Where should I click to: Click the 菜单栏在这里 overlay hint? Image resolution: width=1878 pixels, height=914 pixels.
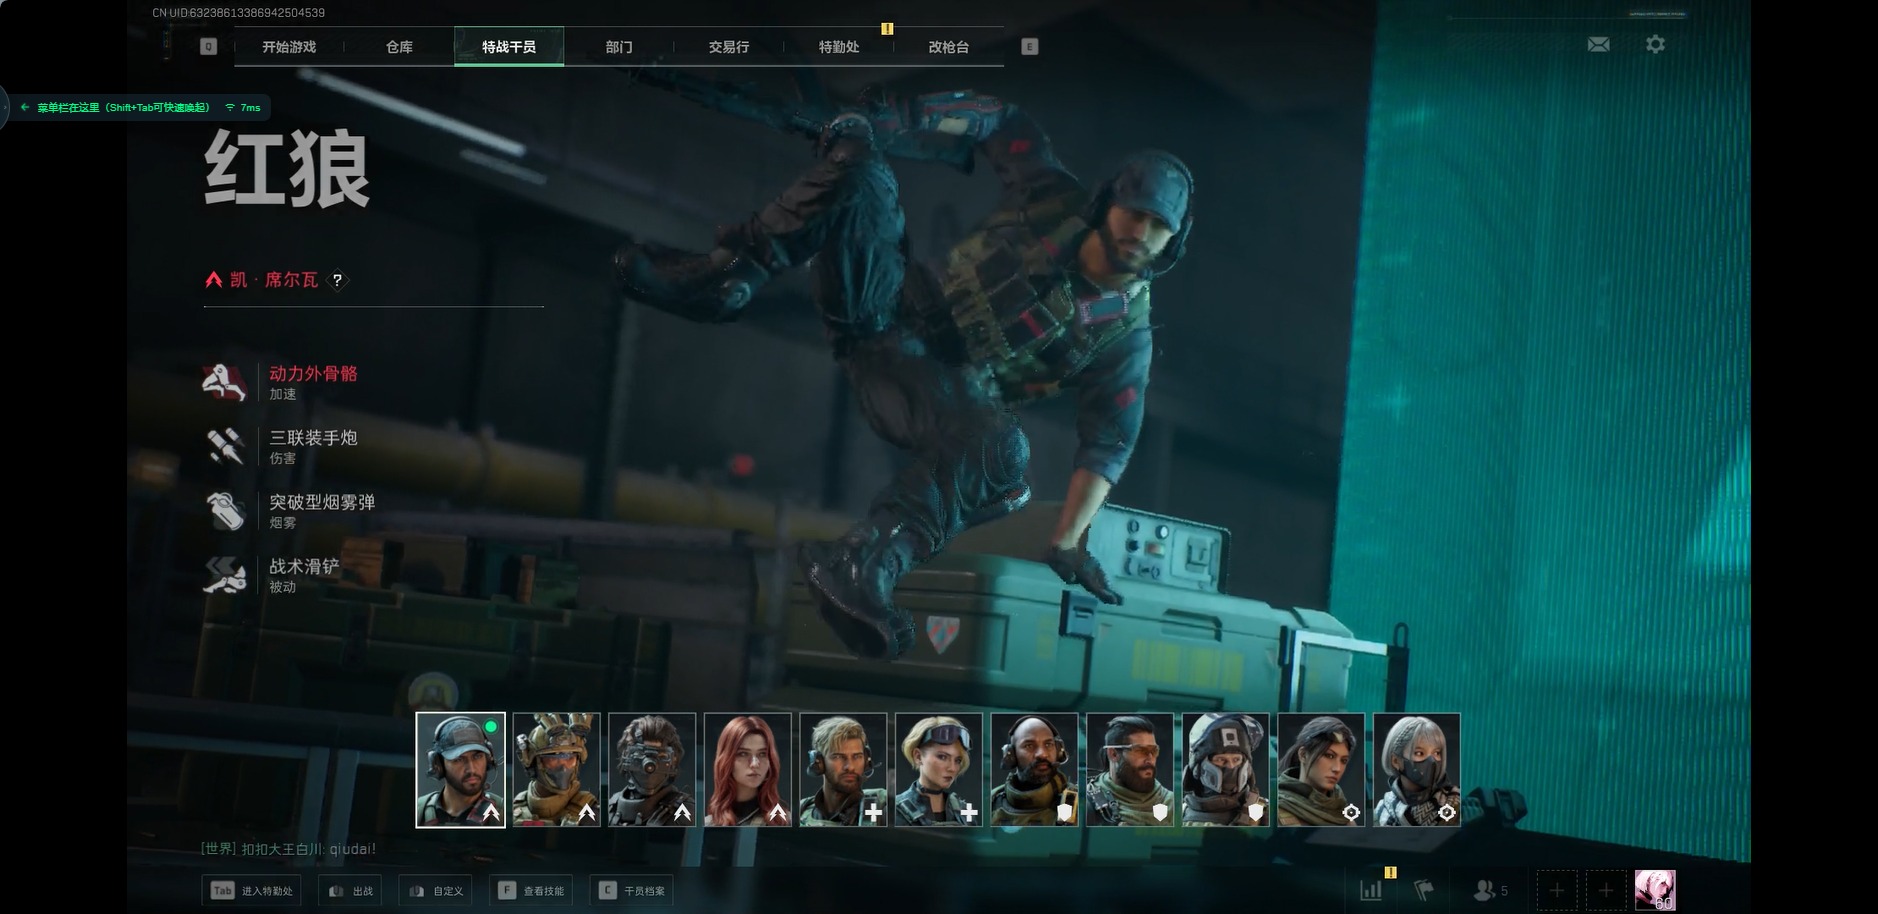click(x=123, y=108)
